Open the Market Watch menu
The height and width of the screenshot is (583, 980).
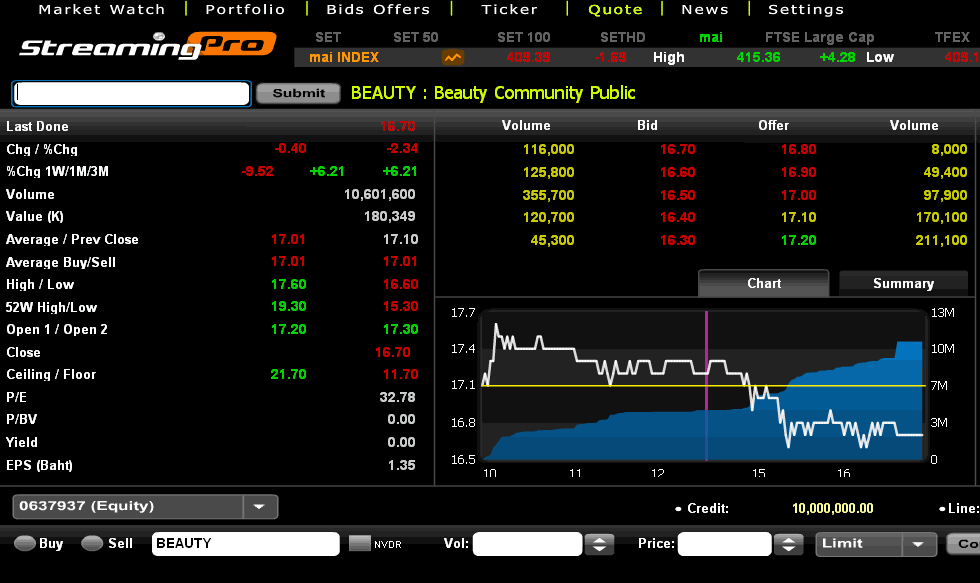pos(102,9)
